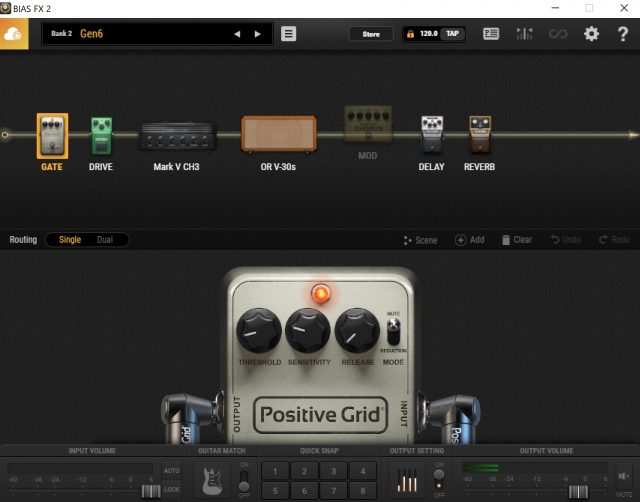Toggle the tempo lock icon

click(x=411, y=34)
